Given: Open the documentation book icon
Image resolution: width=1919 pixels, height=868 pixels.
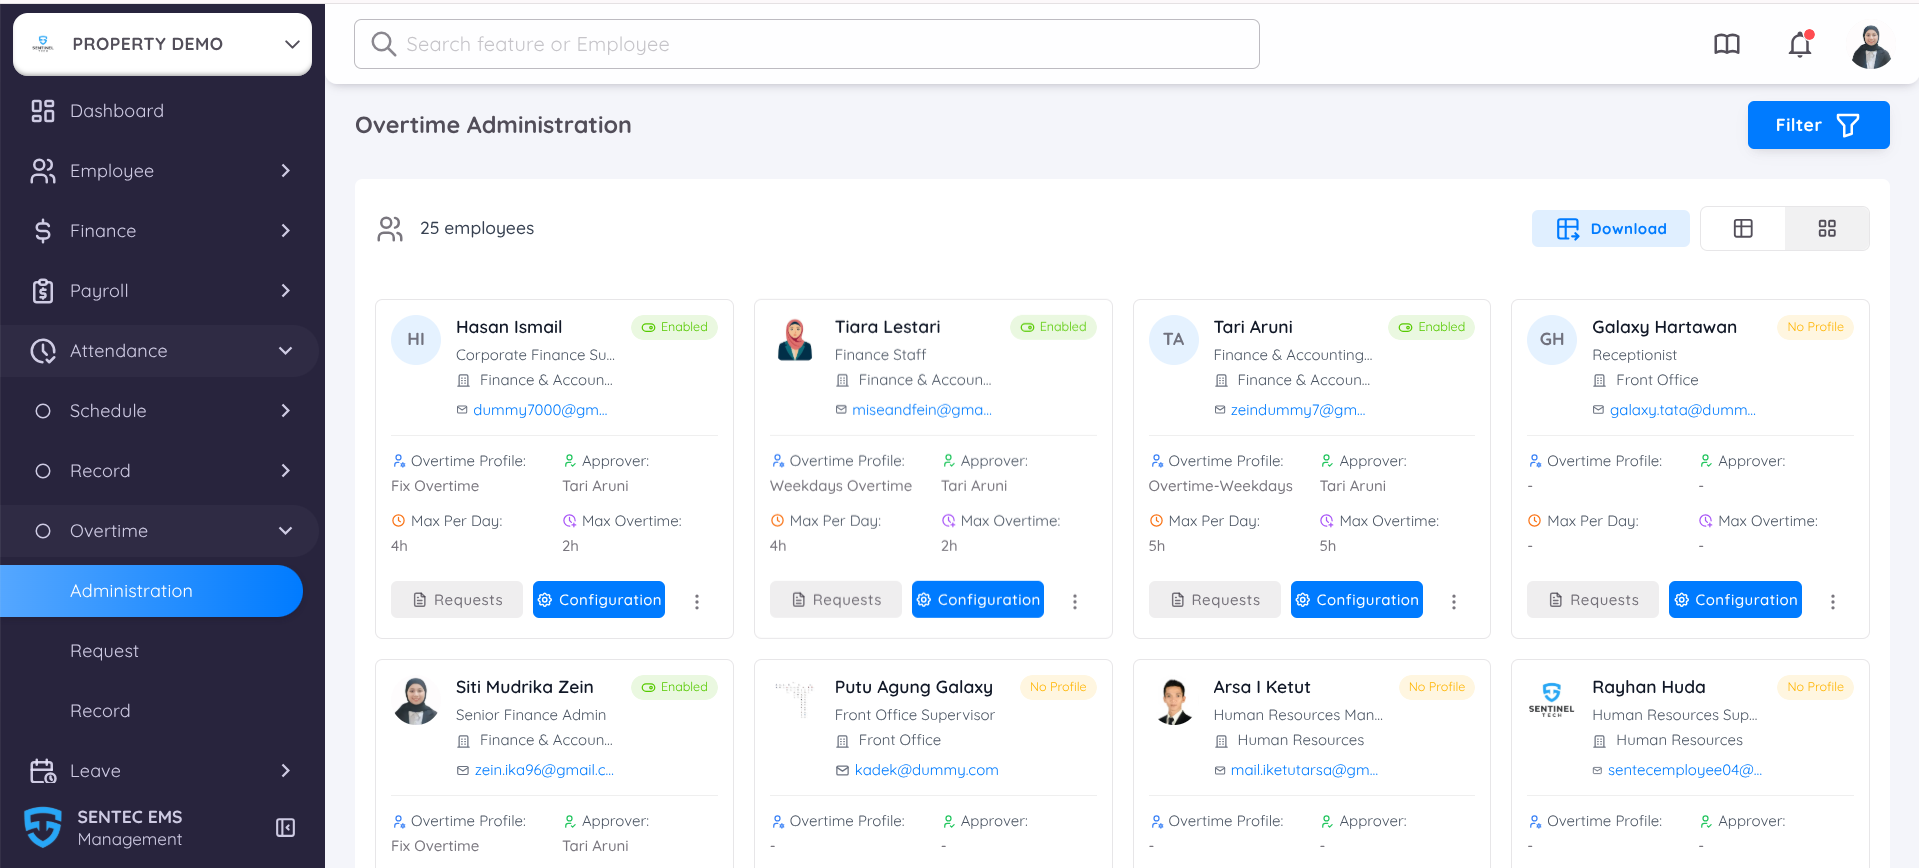Looking at the screenshot, I should (x=1727, y=45).
